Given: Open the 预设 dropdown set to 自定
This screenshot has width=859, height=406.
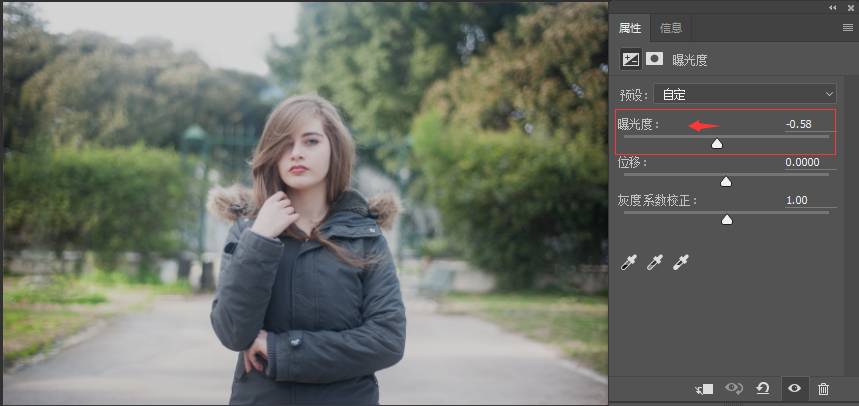Looking at the screenshot, I should pos(745,94).
